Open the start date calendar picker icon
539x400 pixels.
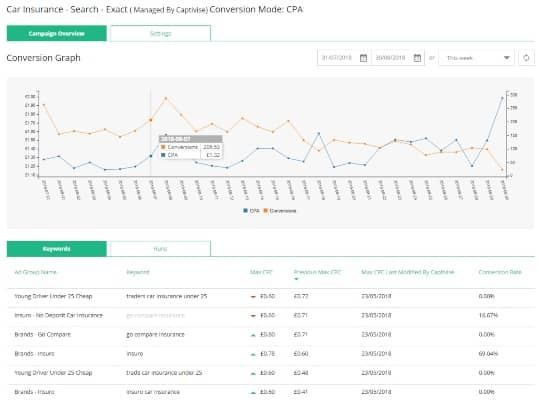tap(363, 58)
